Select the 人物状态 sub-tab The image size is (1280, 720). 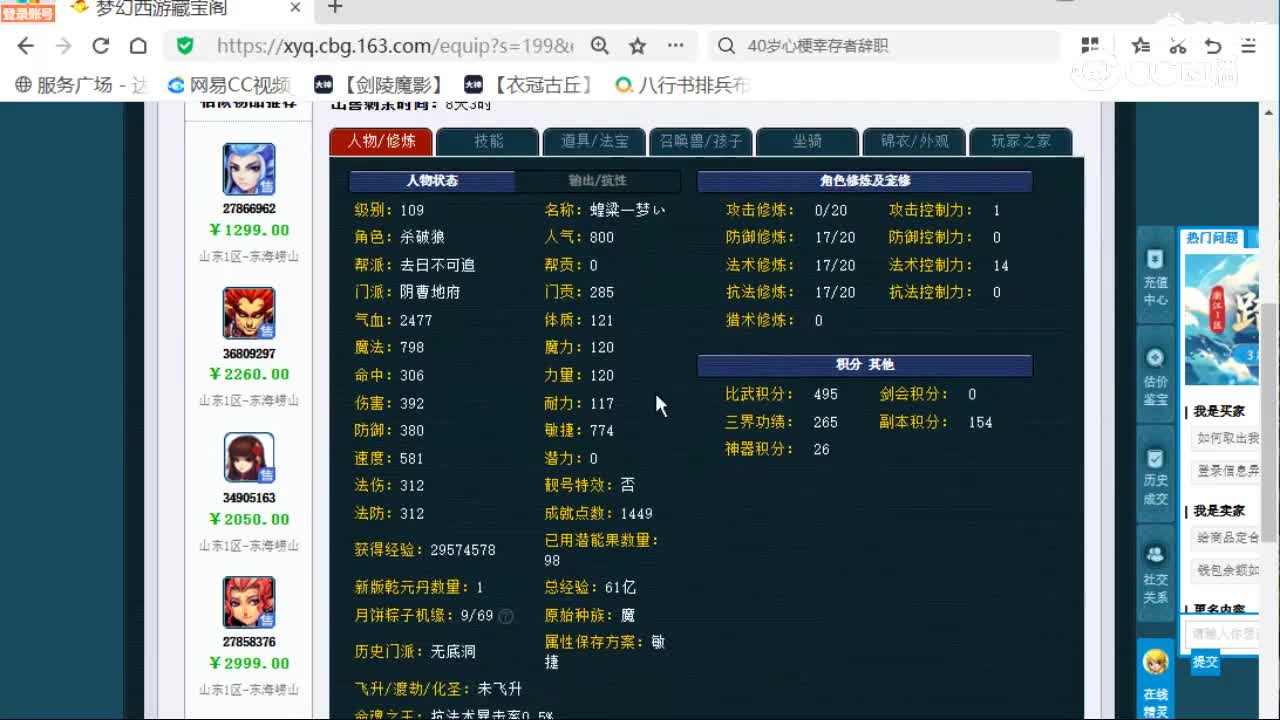click(432, 181)
